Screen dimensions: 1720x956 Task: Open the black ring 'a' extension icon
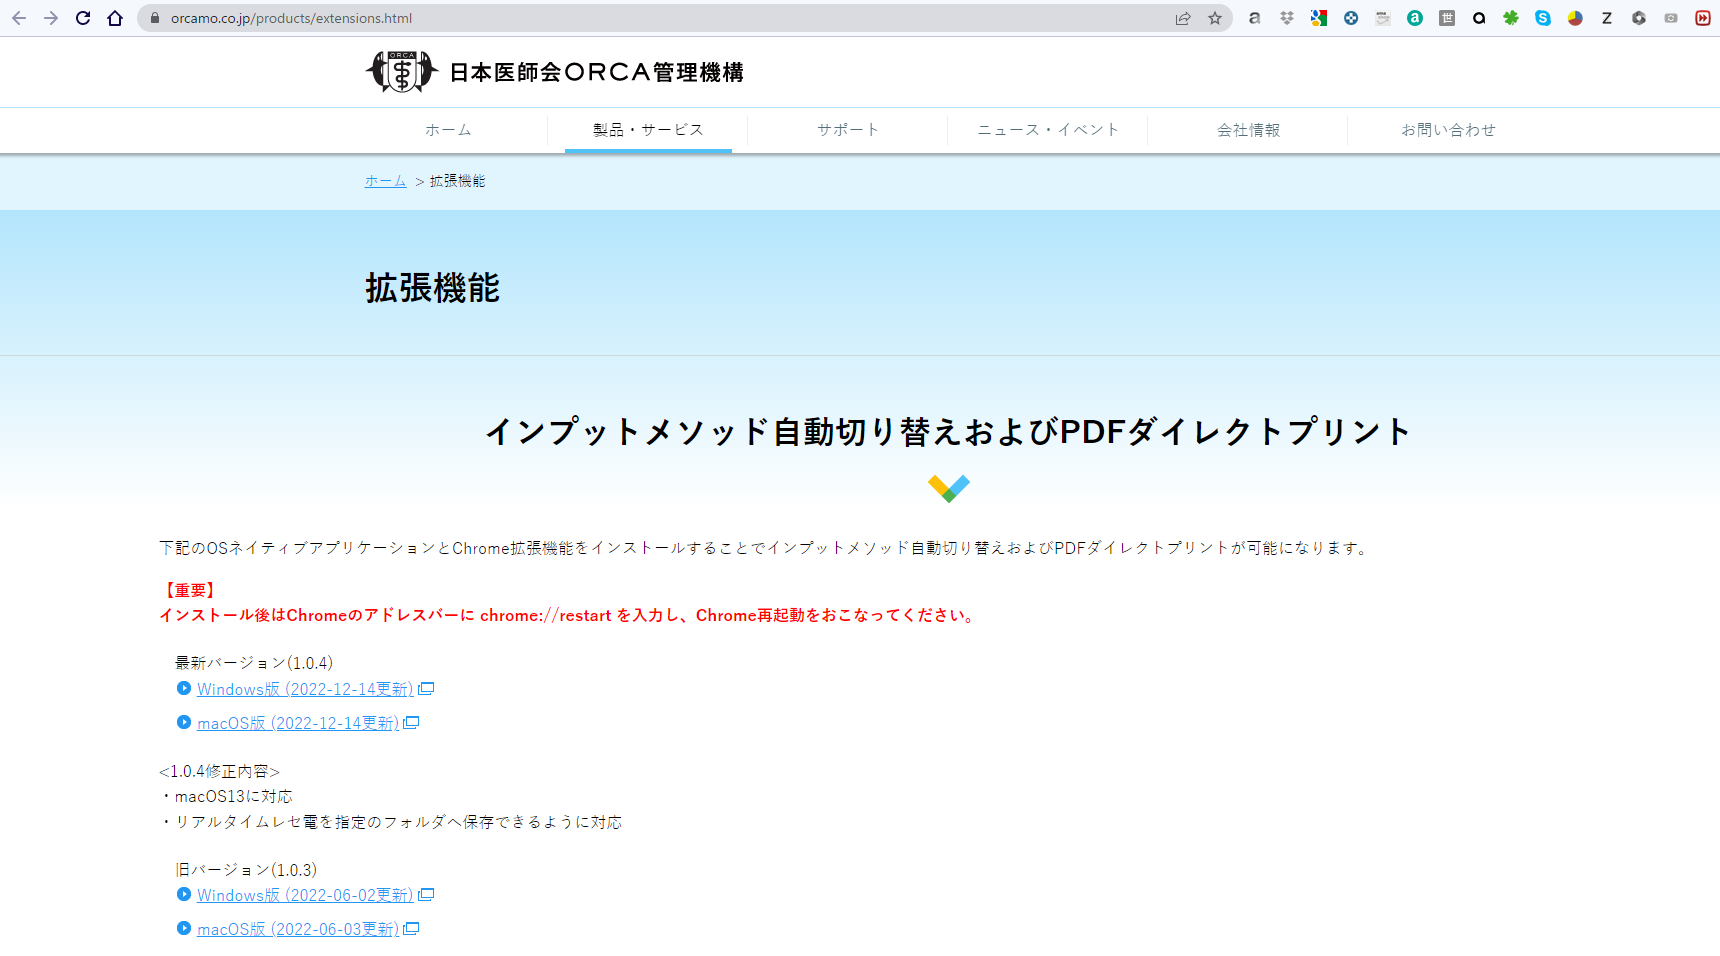tap(1479, 18)
